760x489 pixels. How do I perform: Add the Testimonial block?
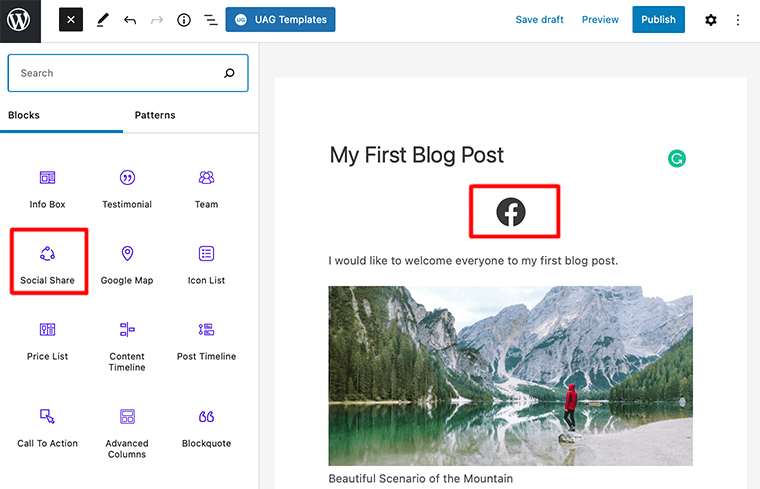127,186
